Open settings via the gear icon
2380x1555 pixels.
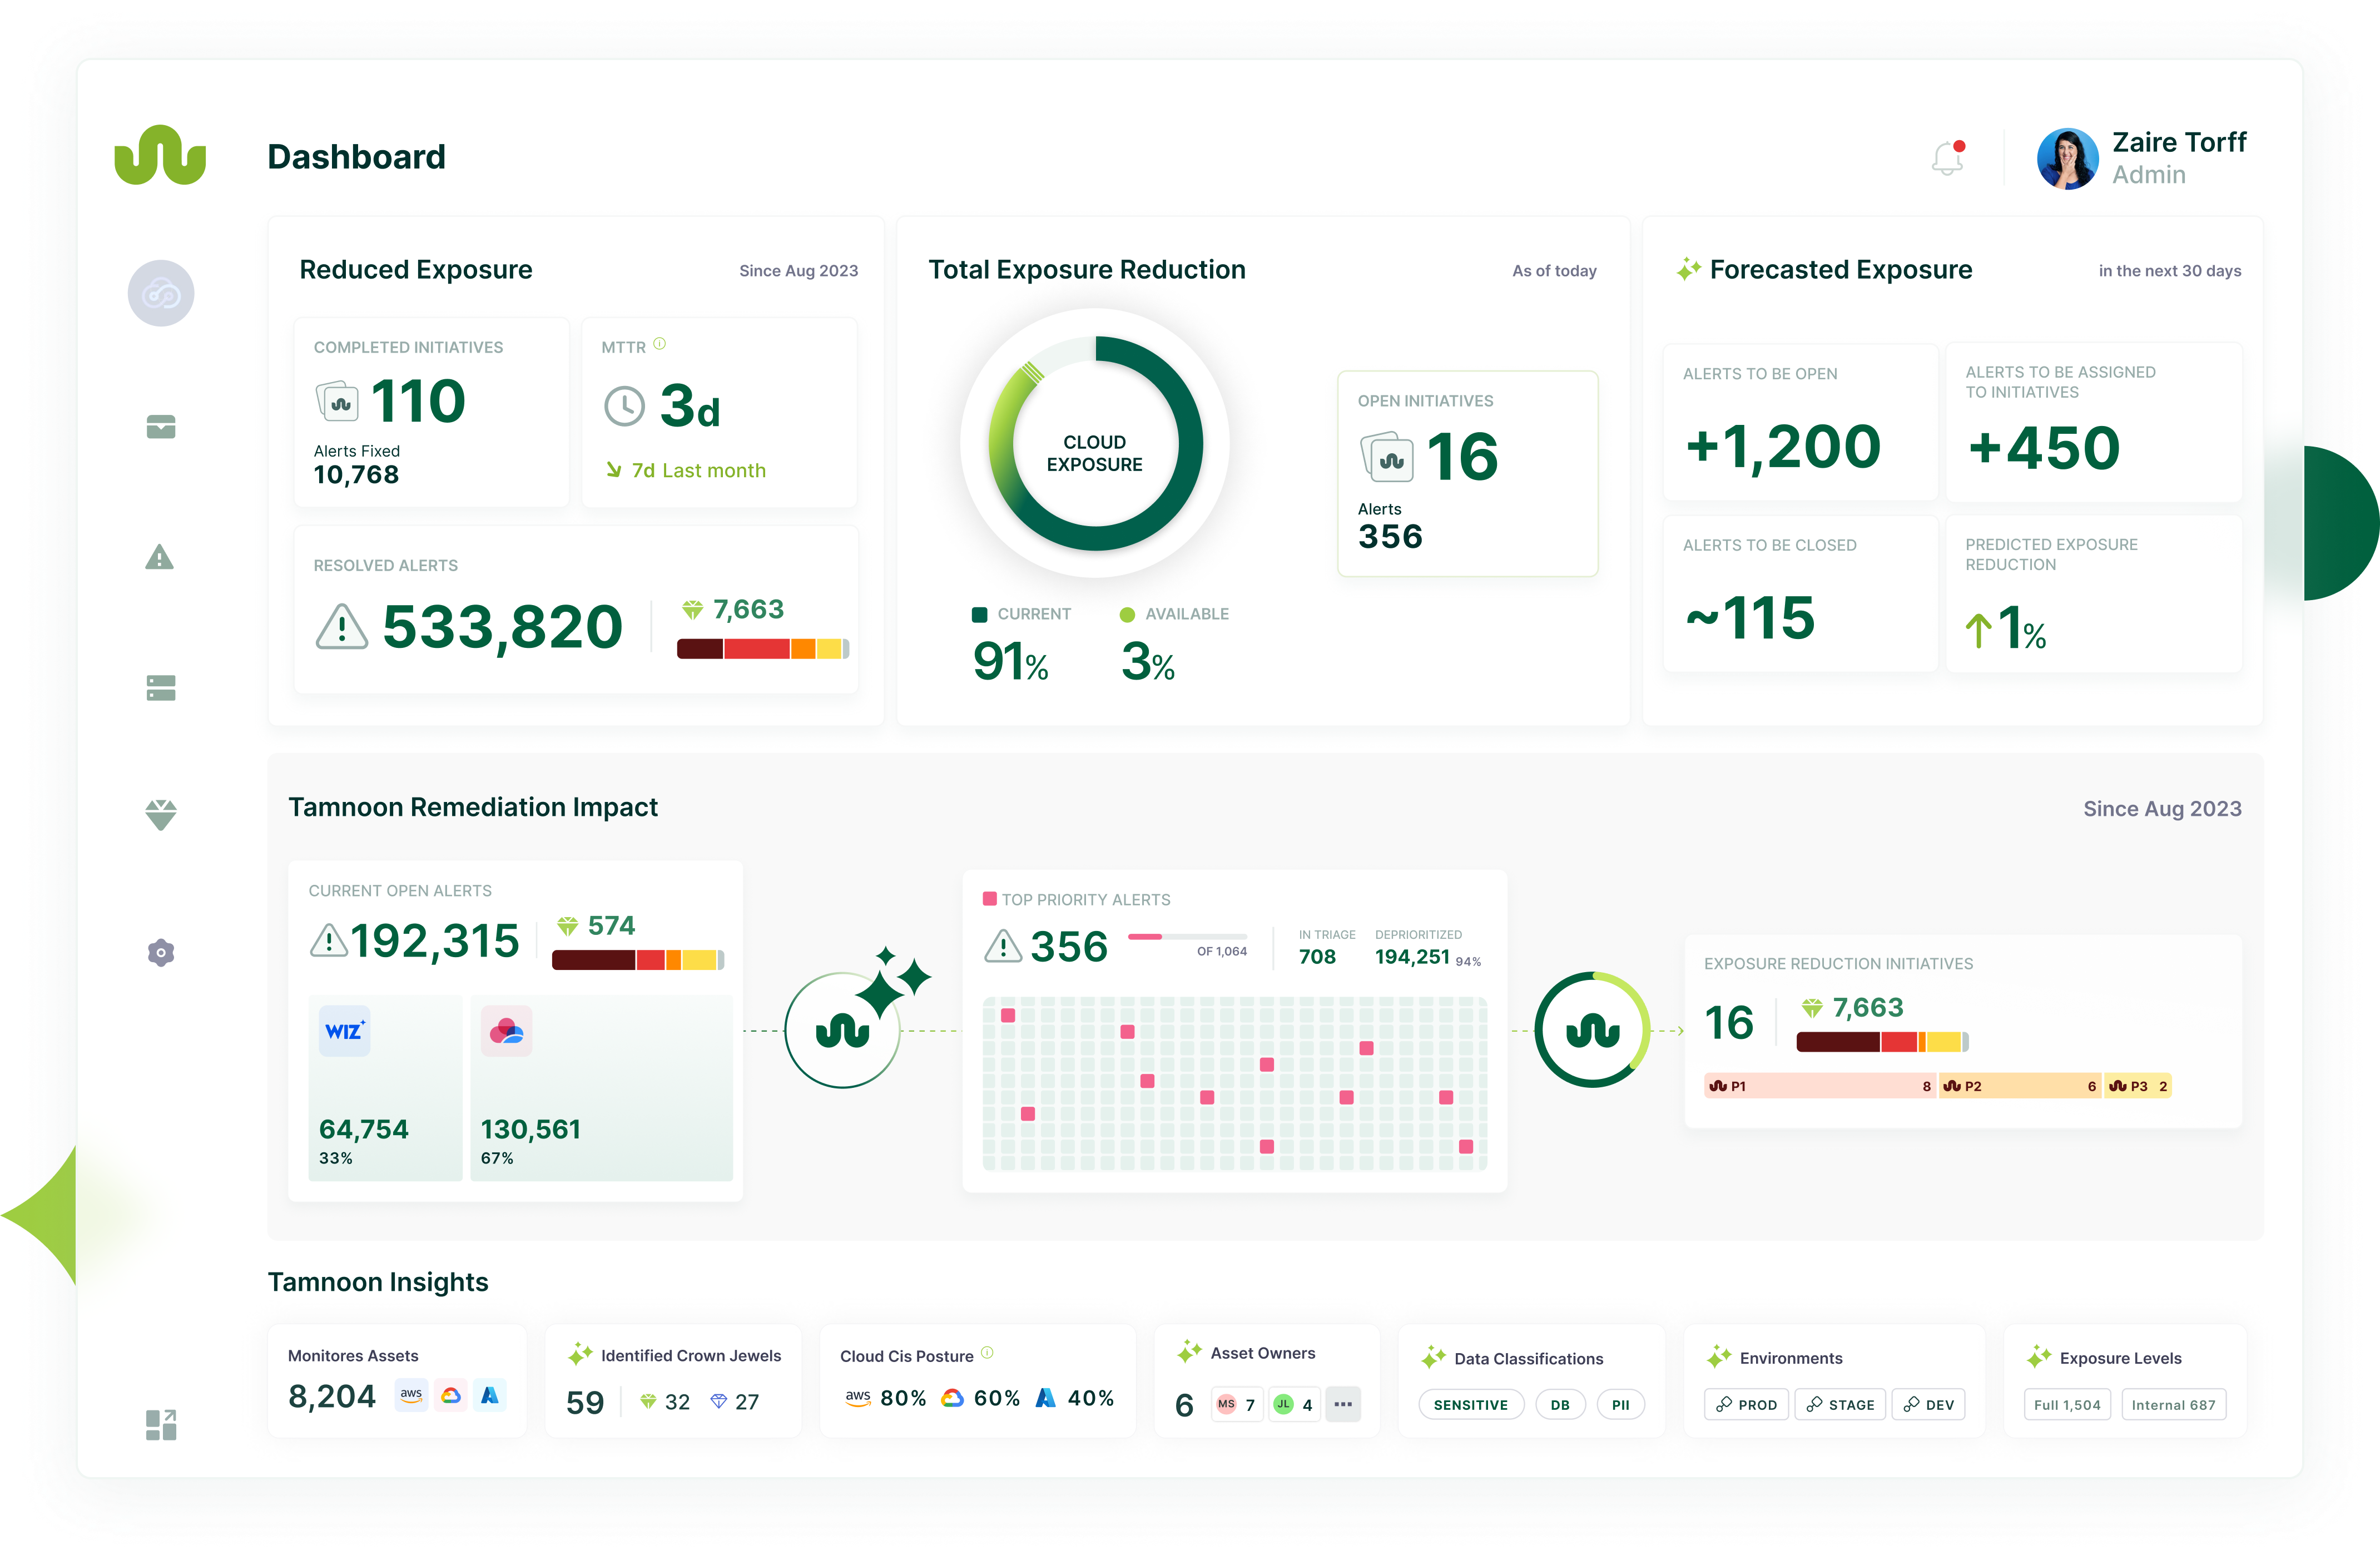click(x=160, y=952)
